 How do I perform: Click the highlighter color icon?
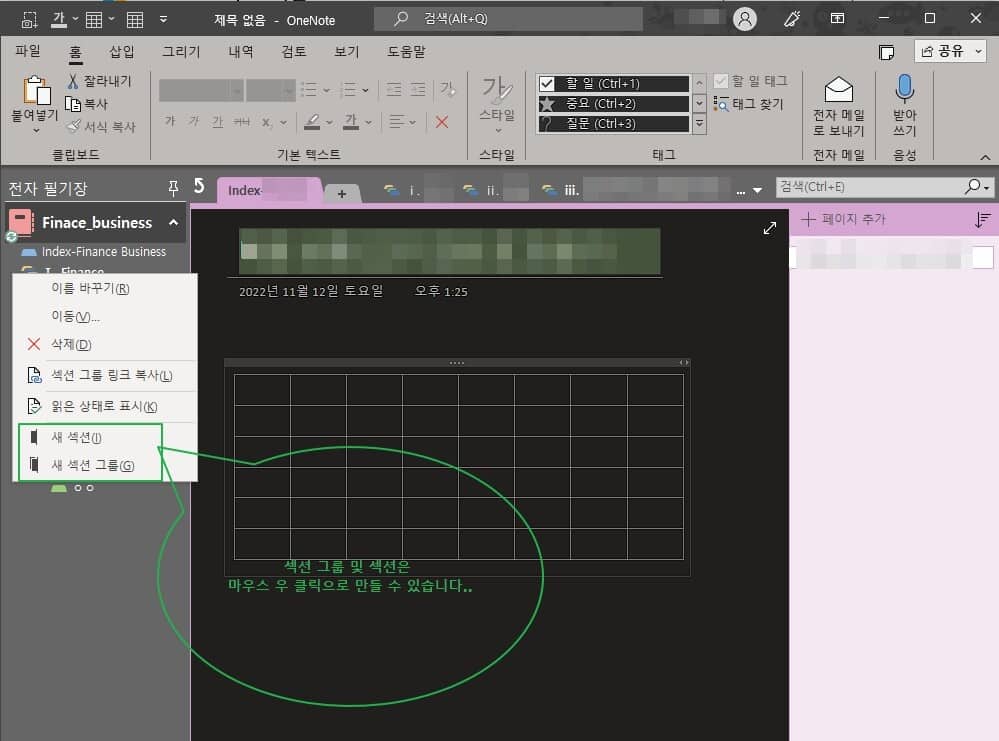(312, 122)
